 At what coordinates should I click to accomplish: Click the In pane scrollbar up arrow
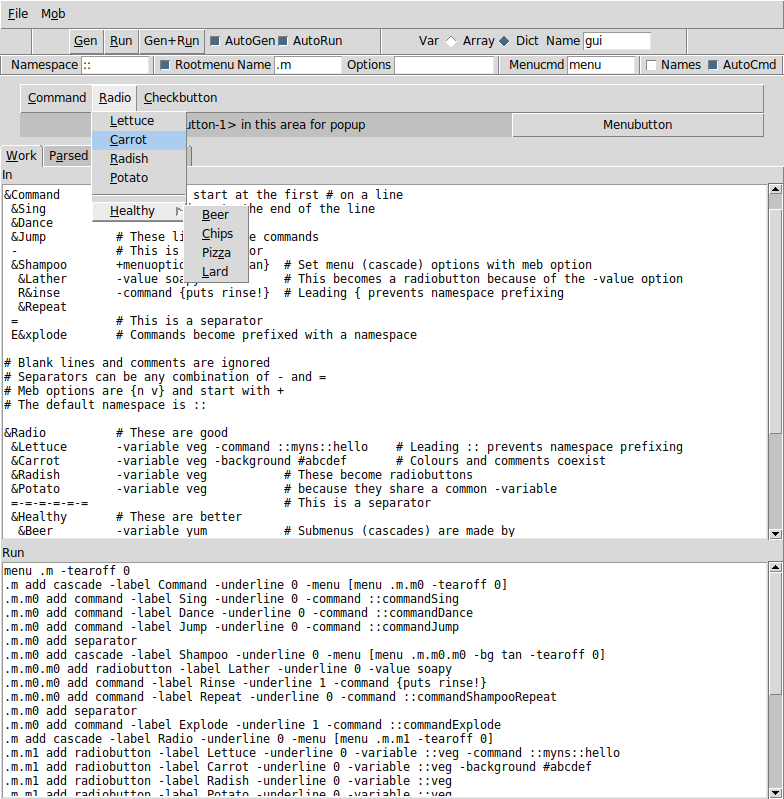point(775,190)
